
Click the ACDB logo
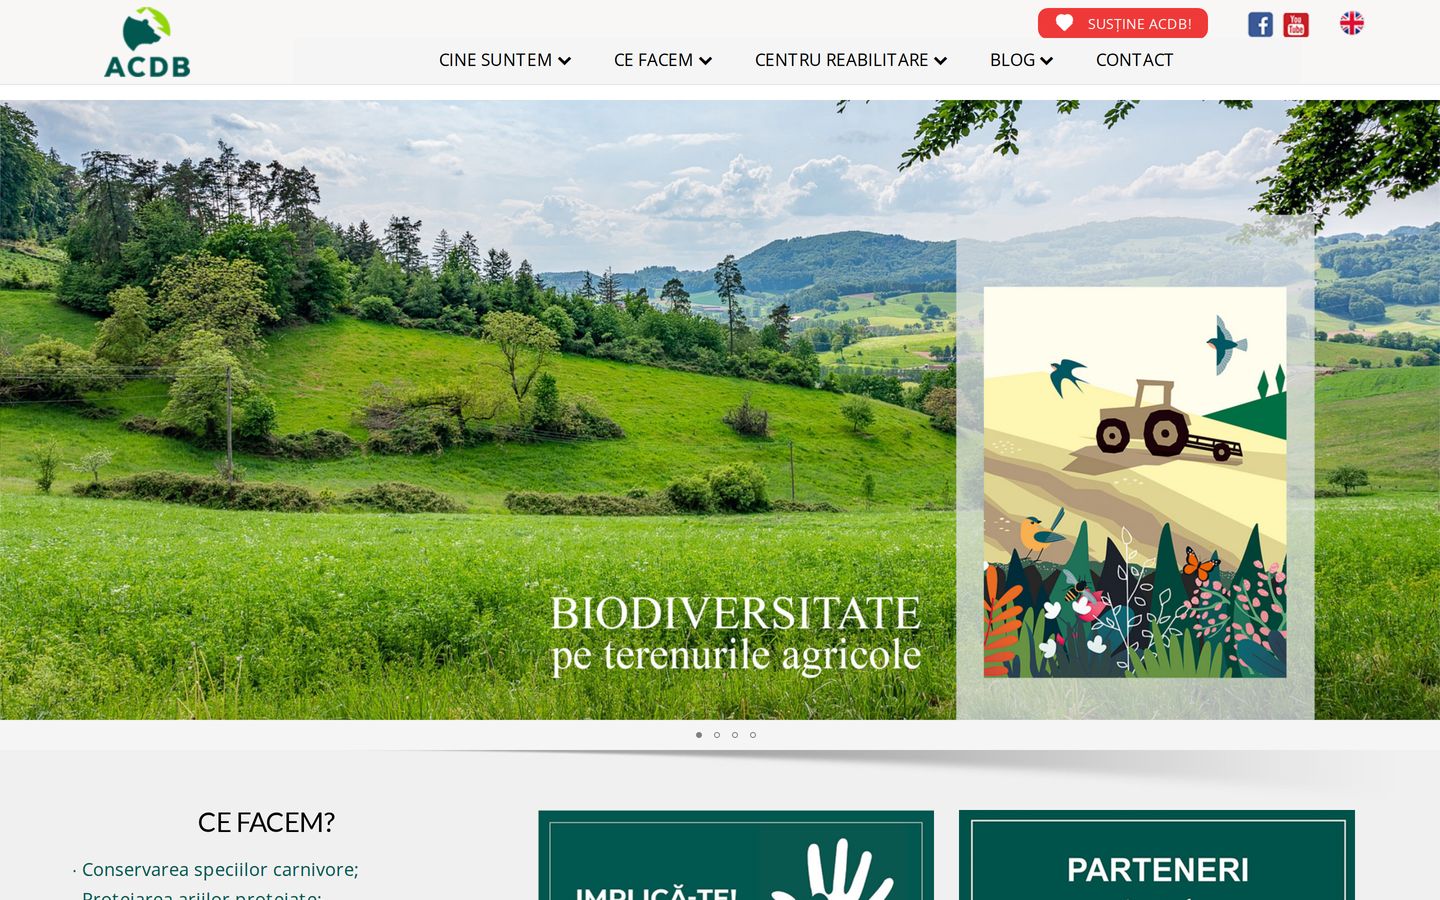tap(147, 42)
